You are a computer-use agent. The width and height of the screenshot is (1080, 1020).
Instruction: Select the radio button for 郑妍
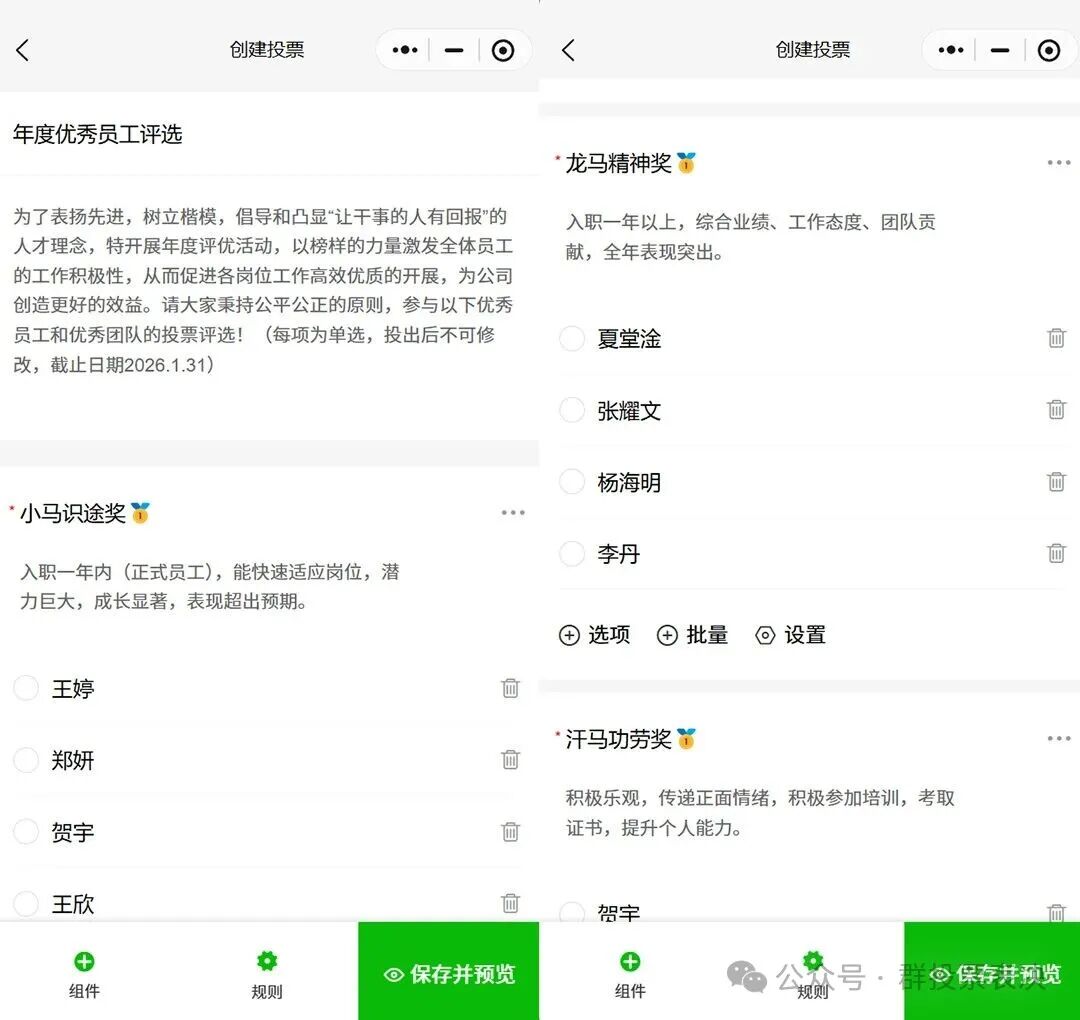pos(26,760)
